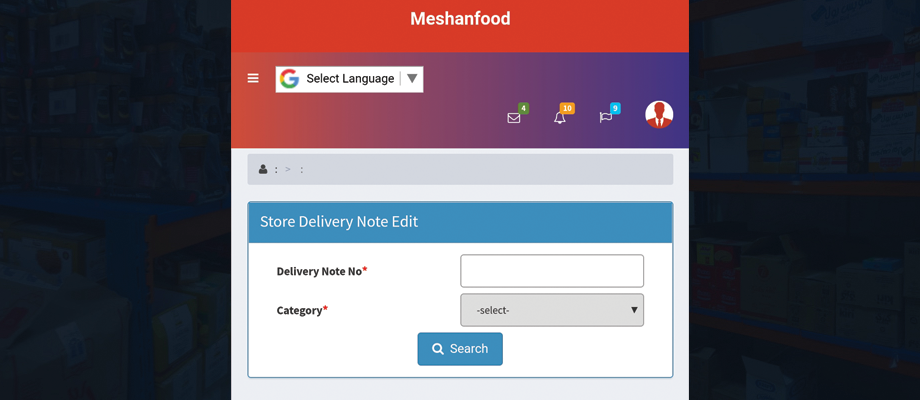The image size is (920, 400).
Task: Open the Select Language translate widget
Action: coord(349,79)
